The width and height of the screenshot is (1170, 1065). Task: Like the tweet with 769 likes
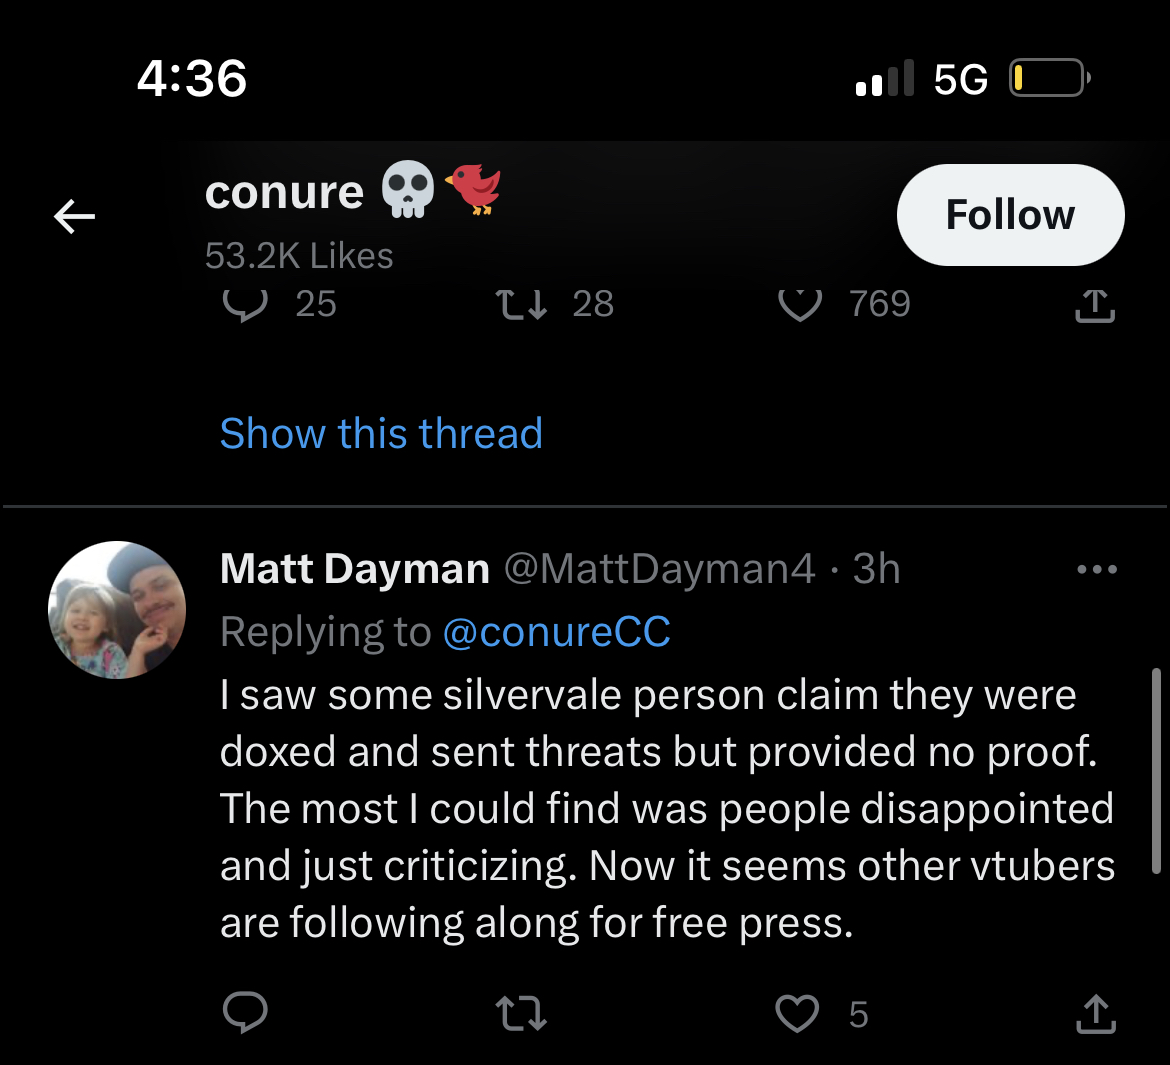pyautogui.click(x=799, y=304)
